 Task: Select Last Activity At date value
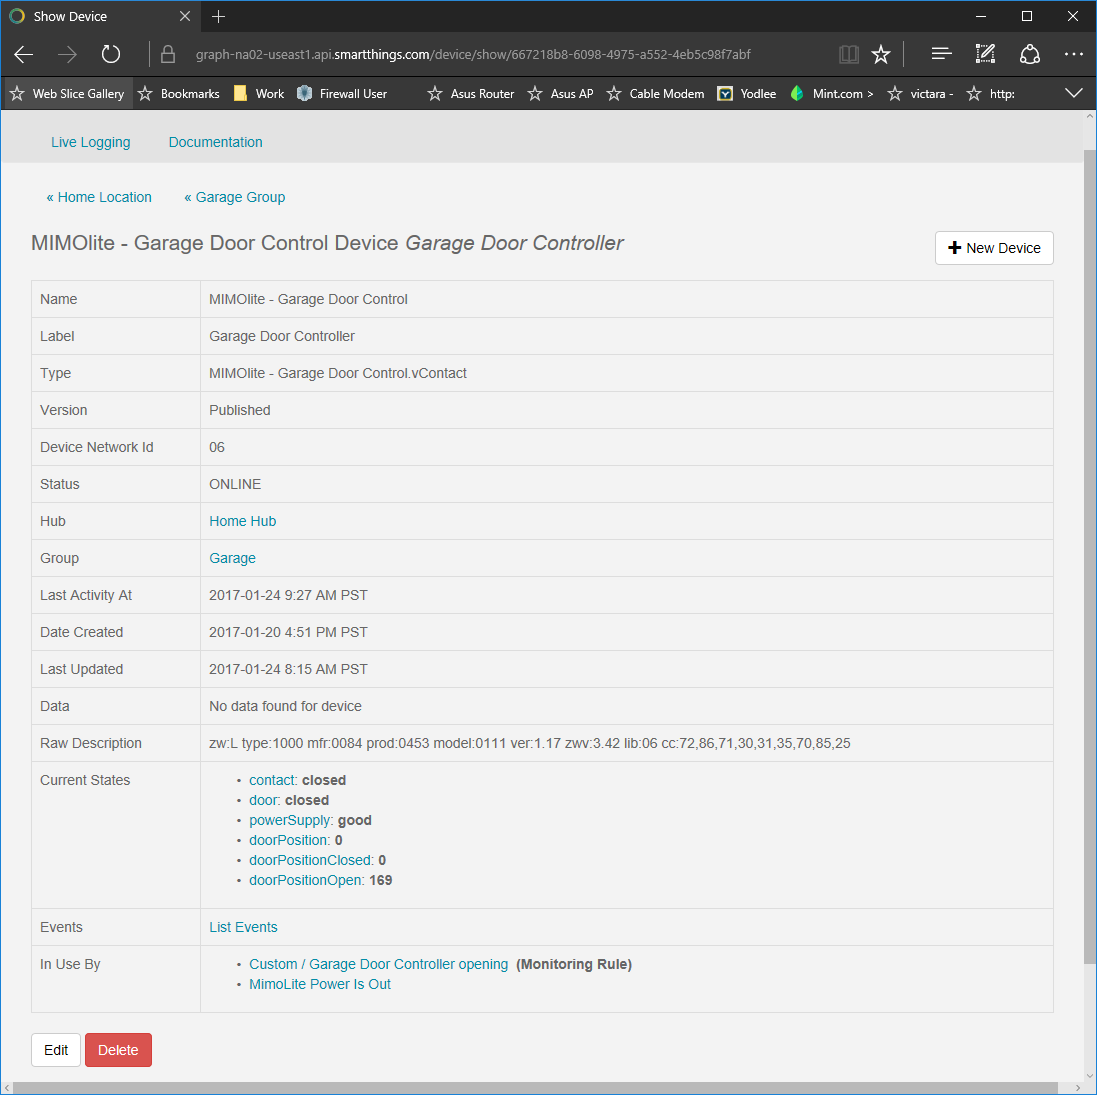tap(288, 595)
